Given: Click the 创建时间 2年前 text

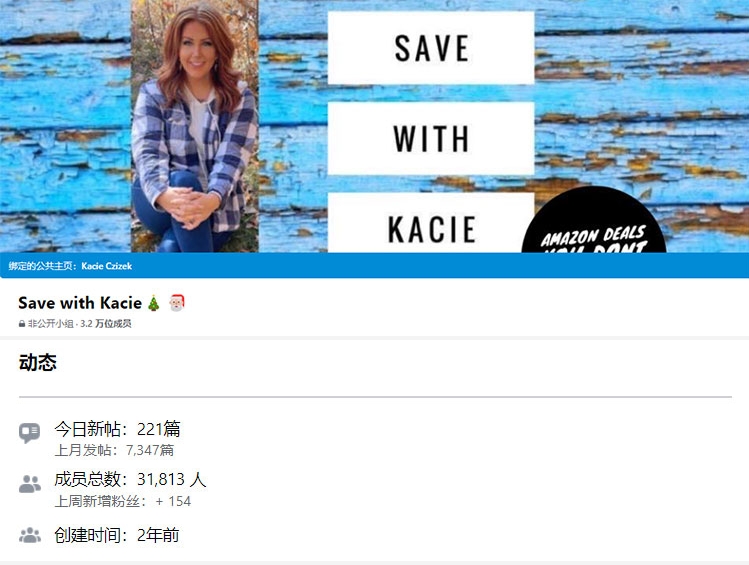Looking at the screenshot, I should (117, 535).
